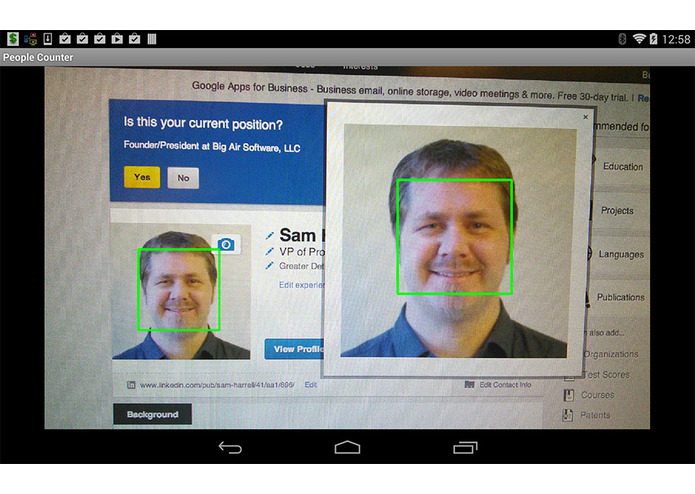Image resolution: width=695 pixels, height=494 pixels.
Task: Click the pencil icon beside Greater Det
Action: (269, 265)
